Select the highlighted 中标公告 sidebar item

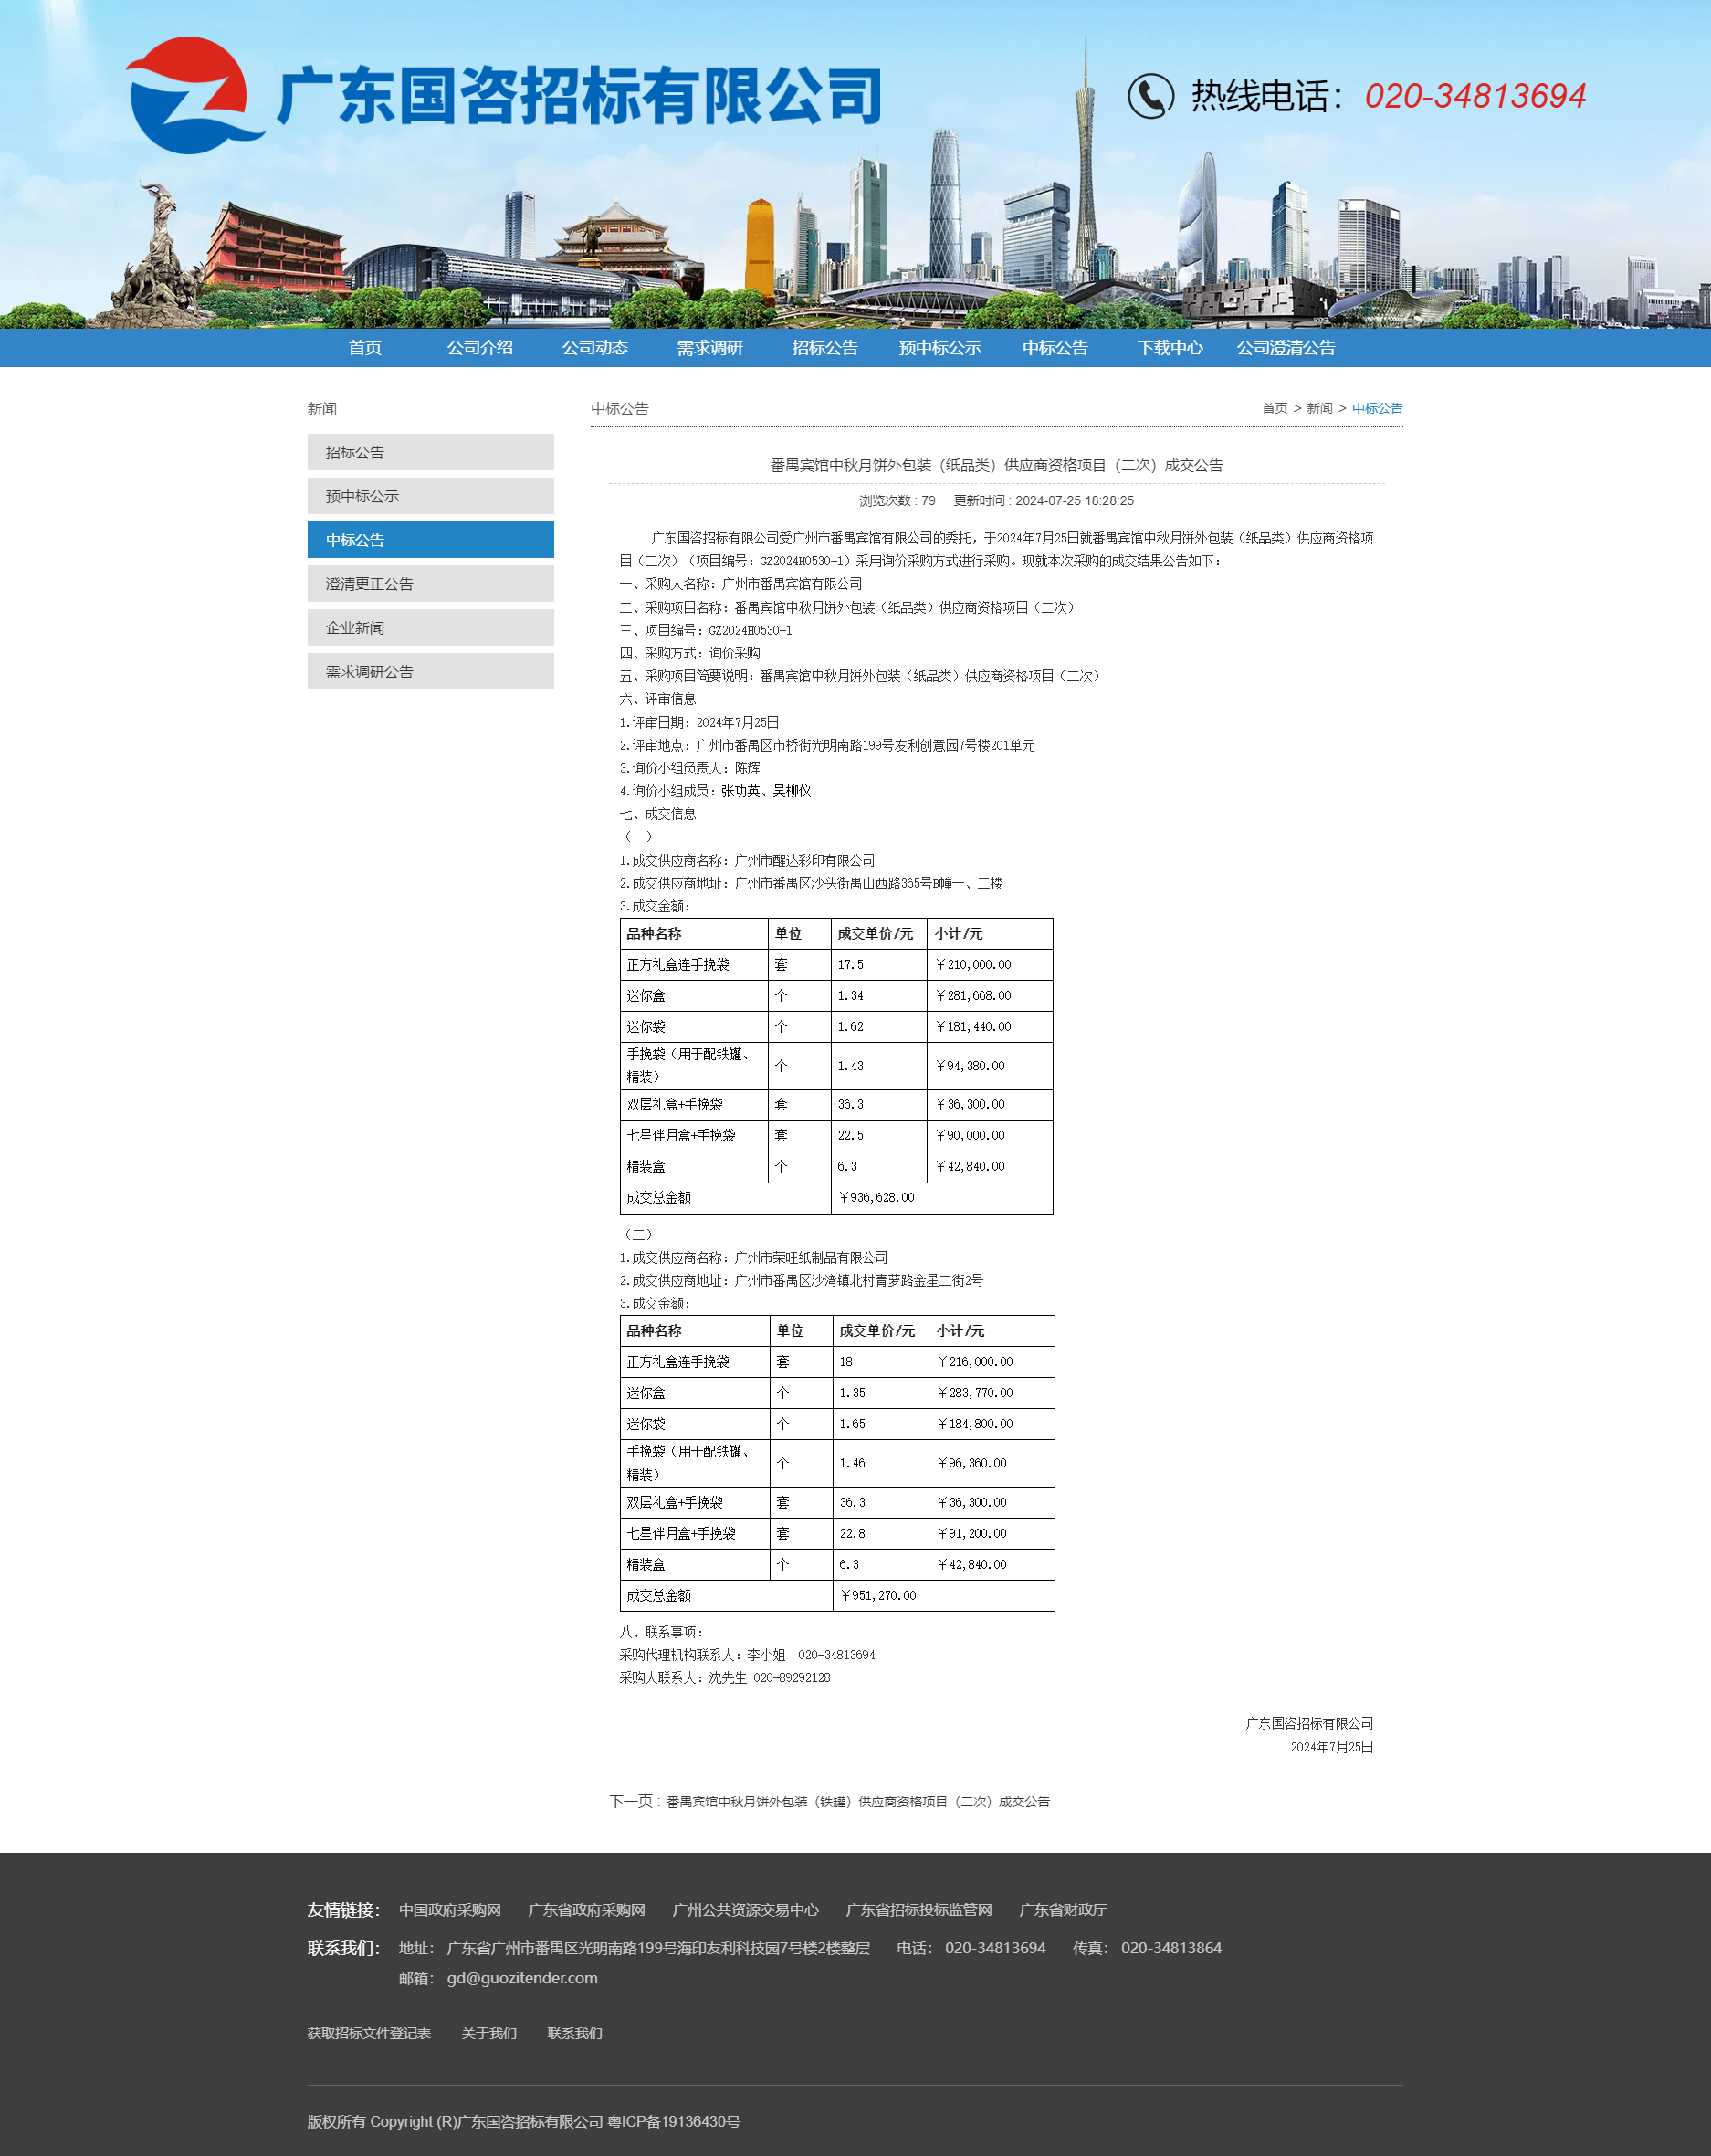click(x=431, y=540)
